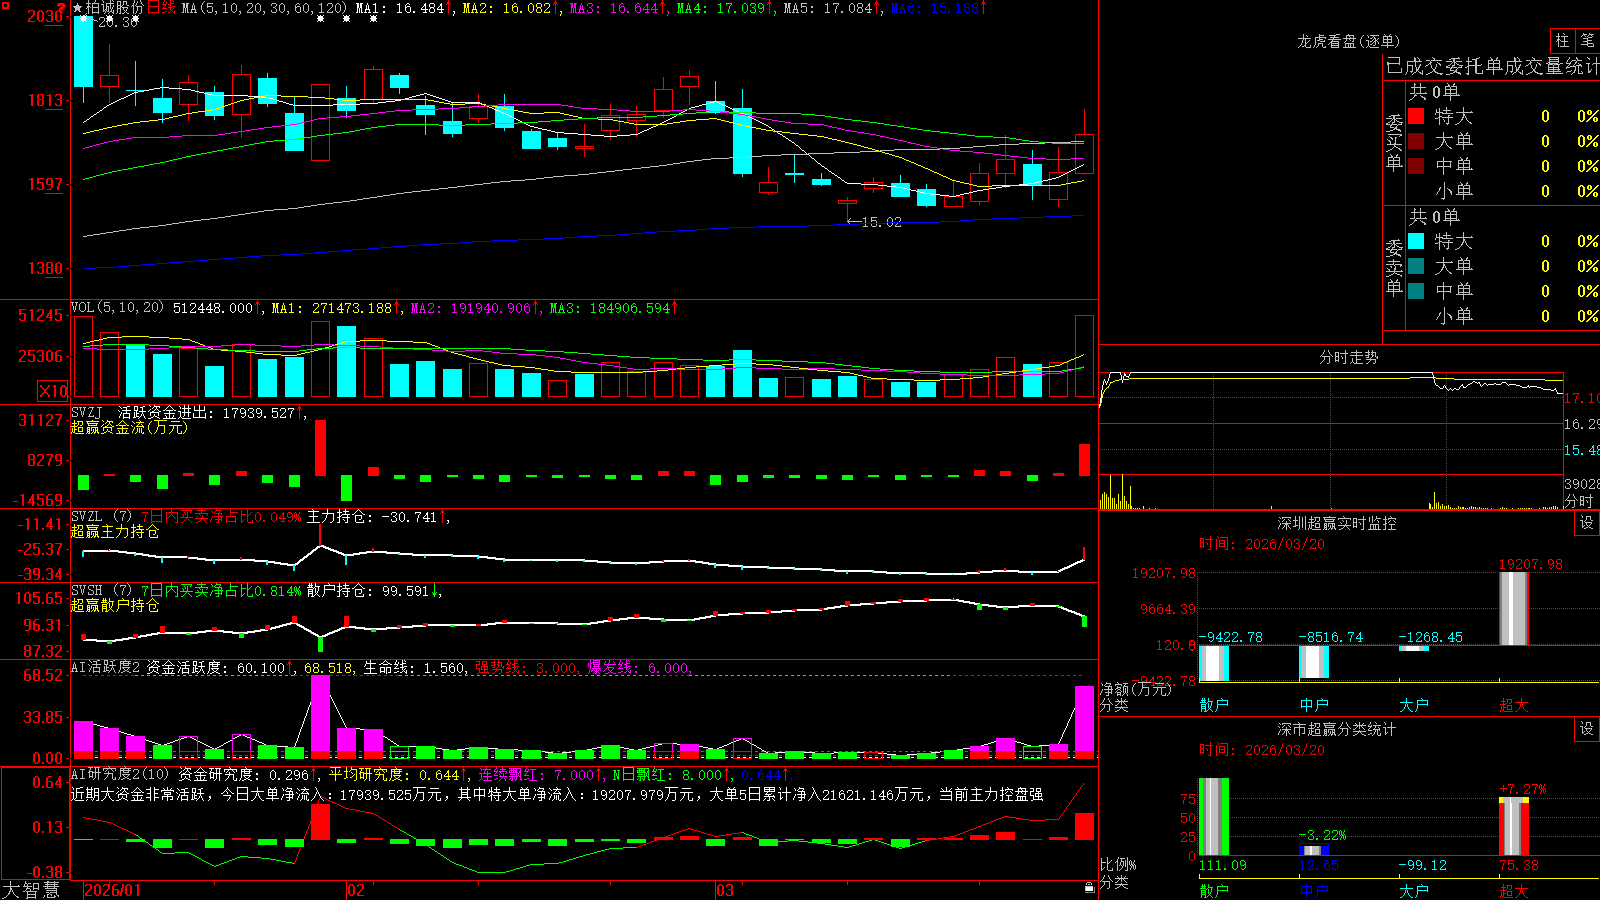Click the -1268.45 大户 net amount value
This screenshot has height=900, width=1600.
[1430, 637]
